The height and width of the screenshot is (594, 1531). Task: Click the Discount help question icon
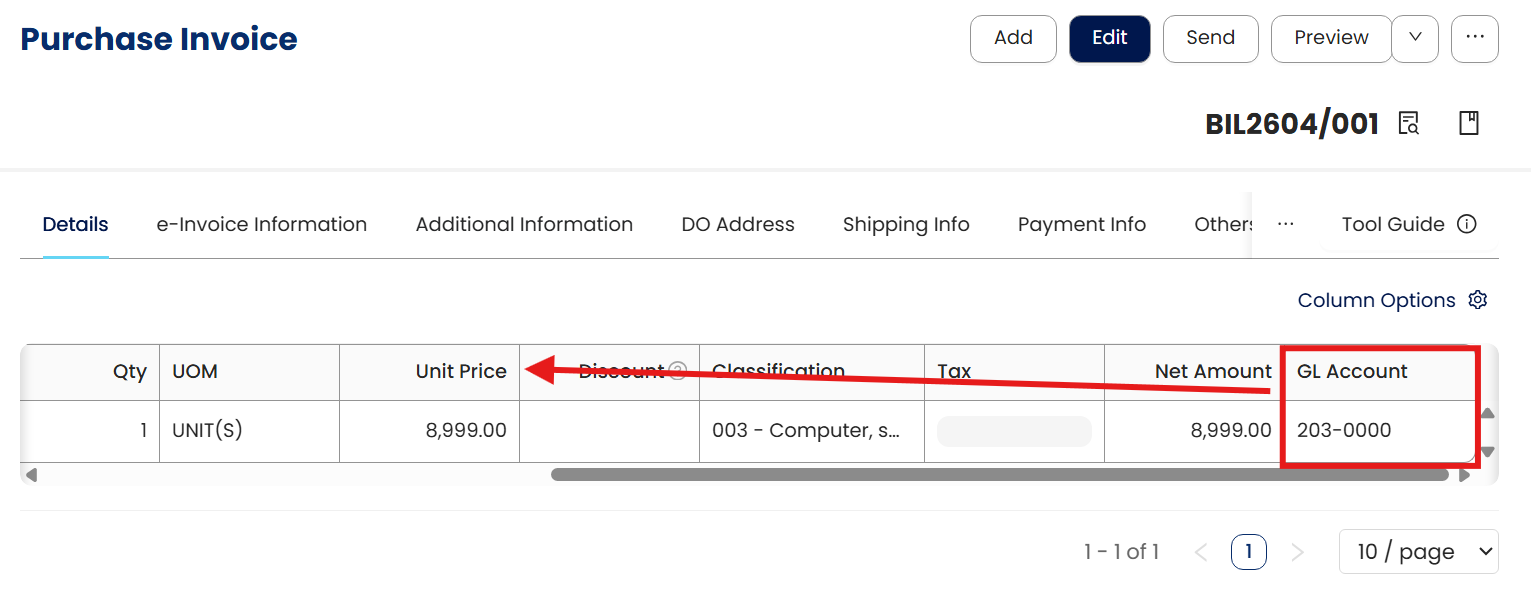677,371
